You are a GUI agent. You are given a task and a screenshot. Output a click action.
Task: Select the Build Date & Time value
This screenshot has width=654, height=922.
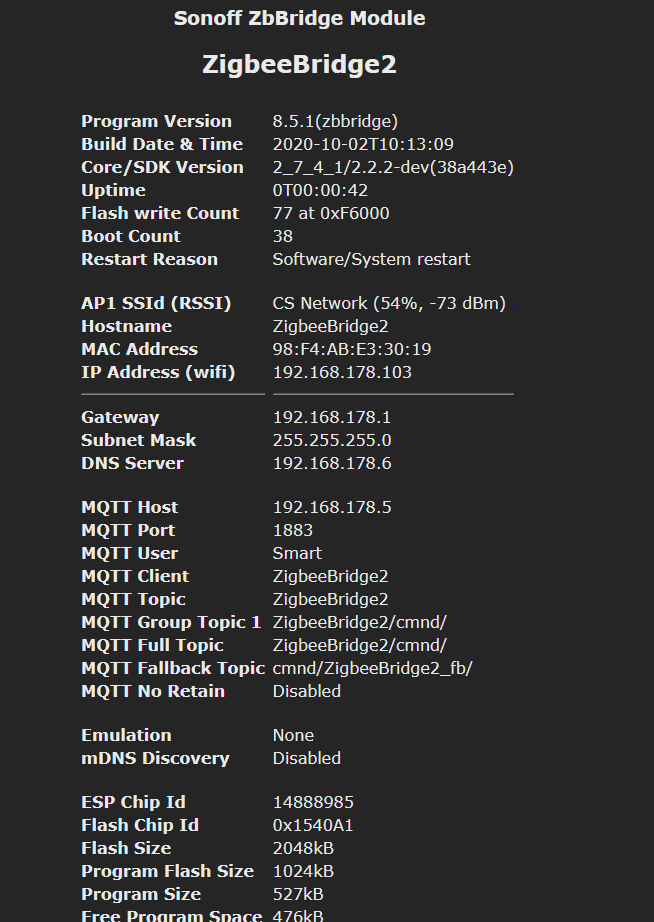pos(363,144)
